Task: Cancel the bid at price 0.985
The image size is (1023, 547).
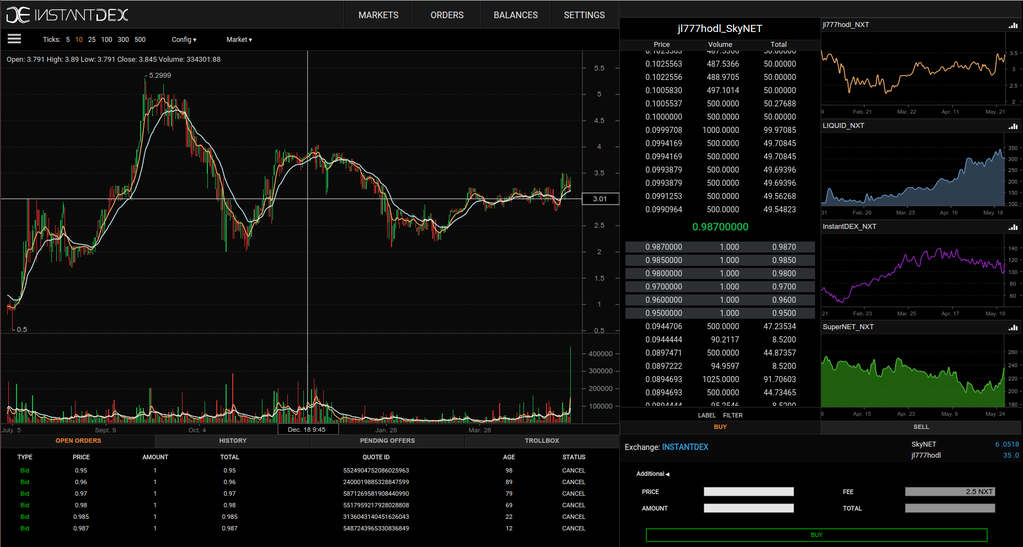Action: point(573,517)
